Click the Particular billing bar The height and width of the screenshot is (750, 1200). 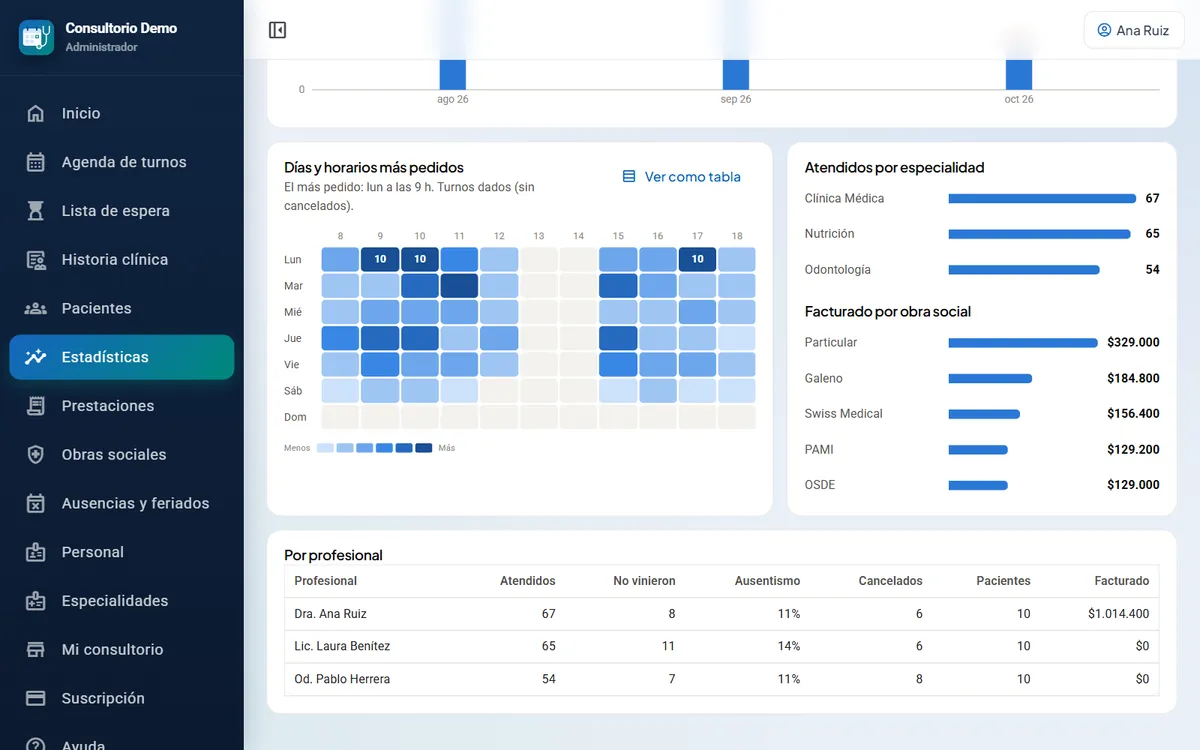pyautogui.click(x=1023, y=343)
